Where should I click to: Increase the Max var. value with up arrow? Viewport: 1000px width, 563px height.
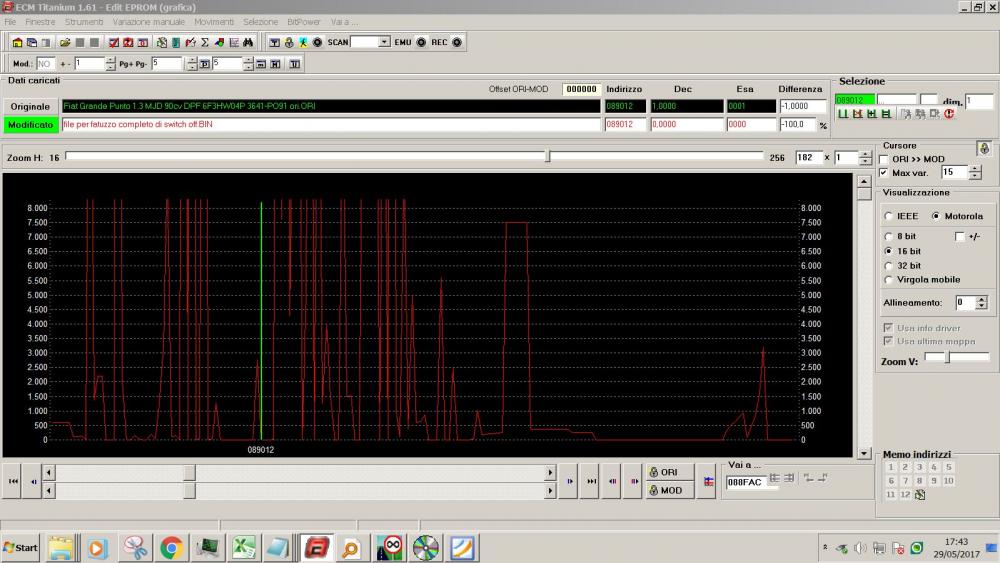coord(974,169)
